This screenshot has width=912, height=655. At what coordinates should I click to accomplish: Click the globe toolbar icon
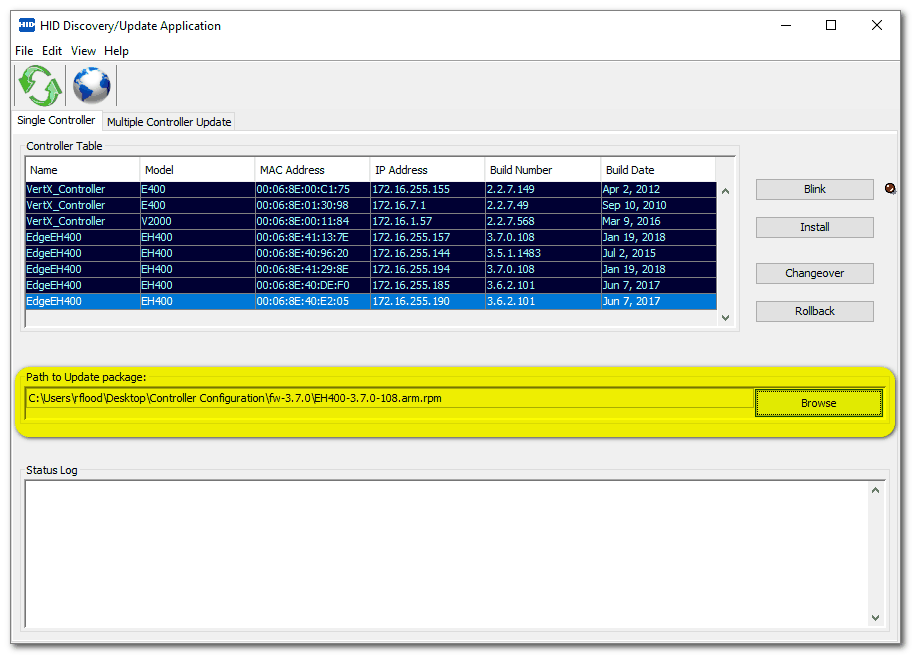91,85
